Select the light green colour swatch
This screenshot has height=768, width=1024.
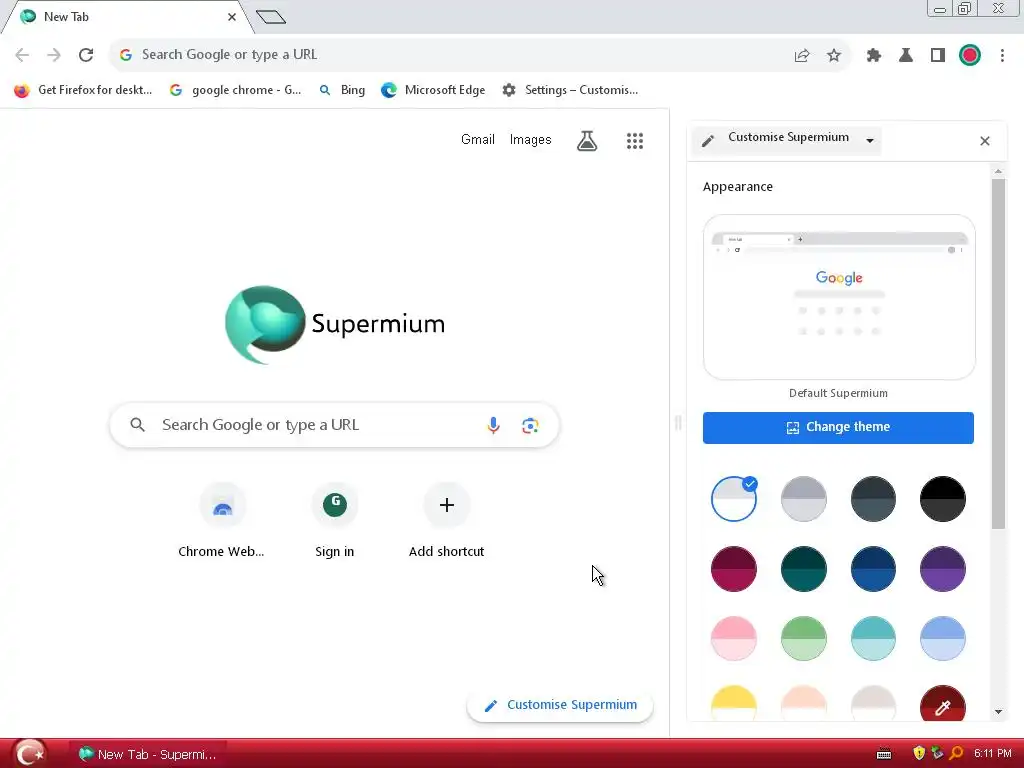coord(803,638)
